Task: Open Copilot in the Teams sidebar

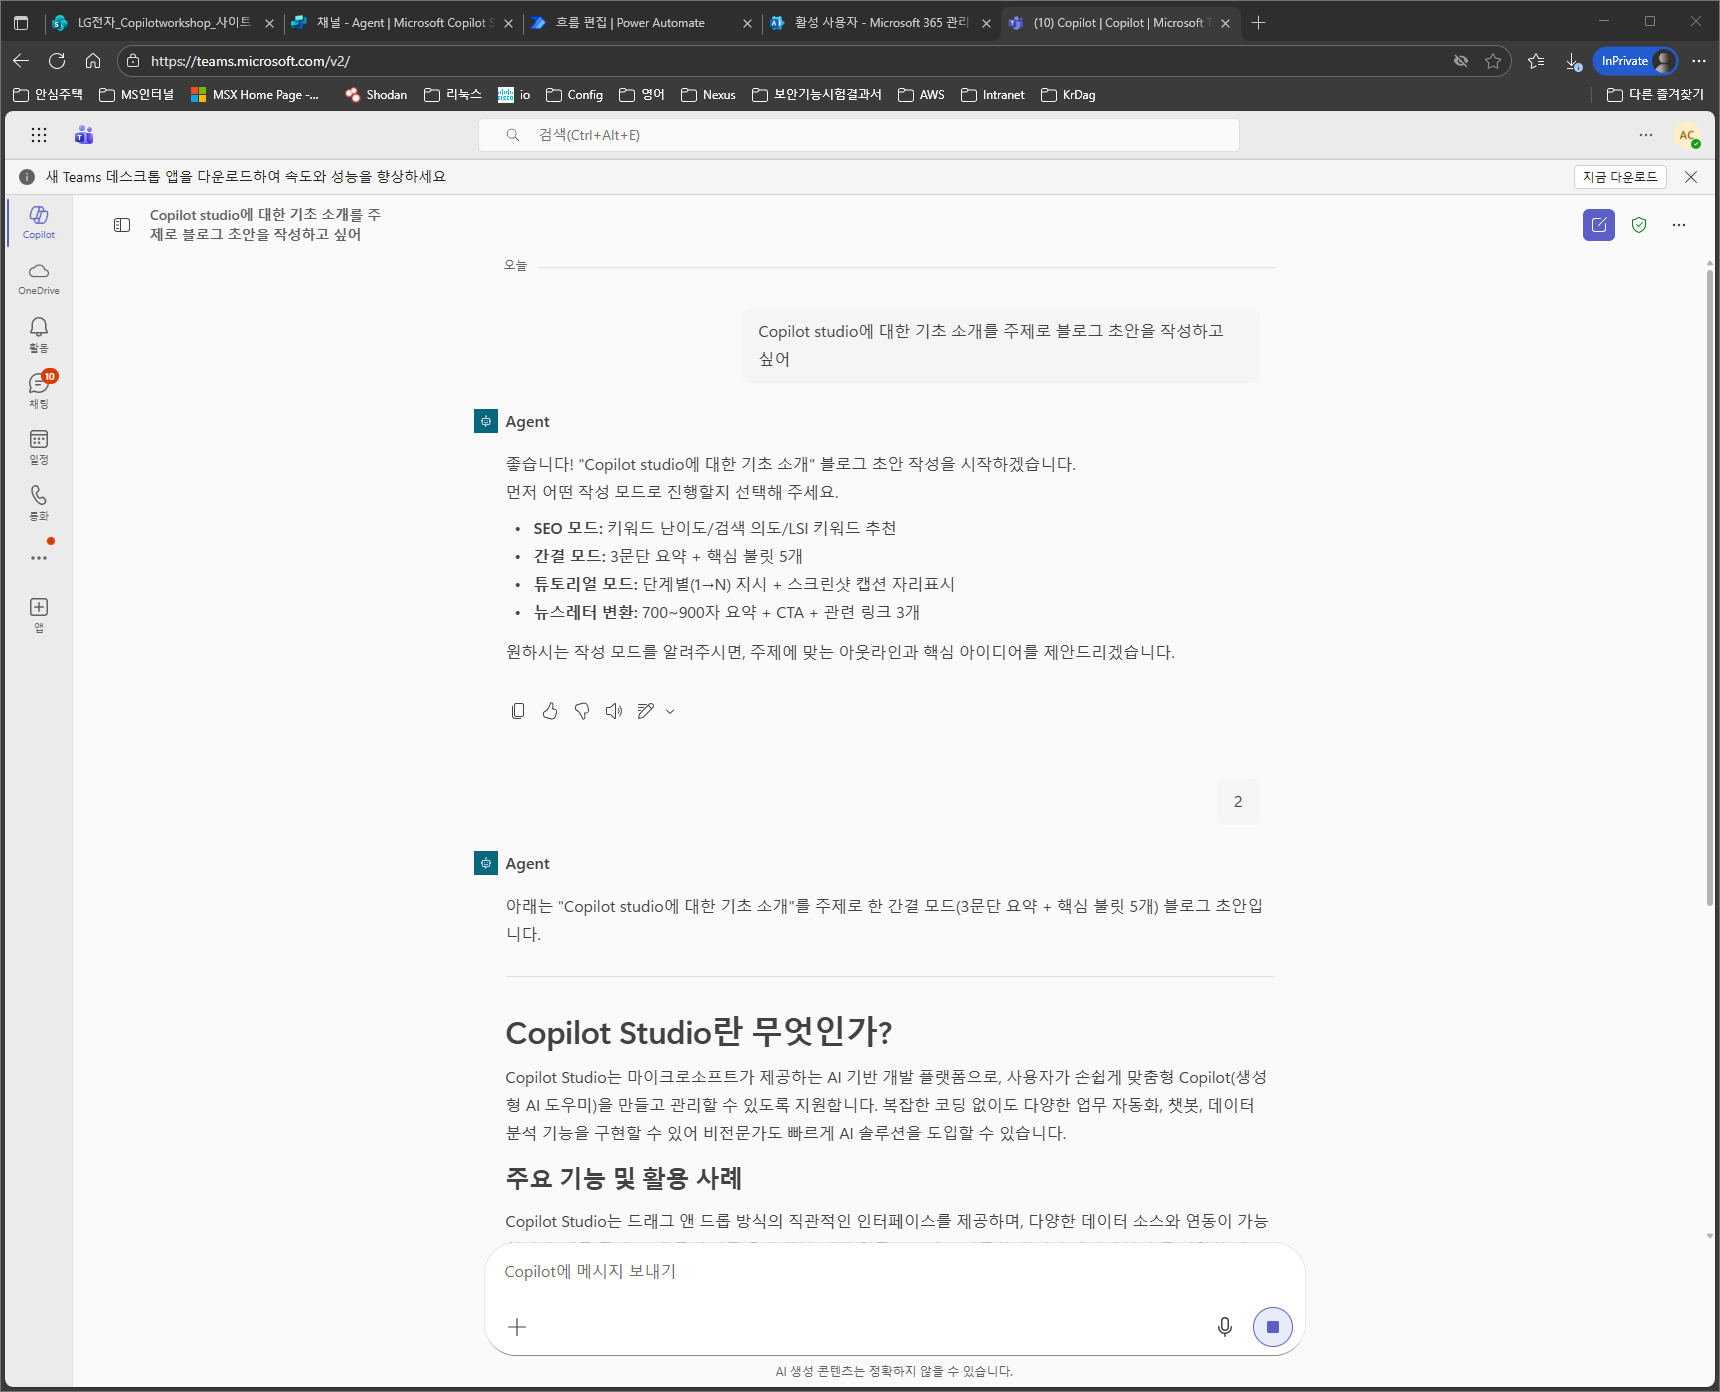Action: point(39,222)
